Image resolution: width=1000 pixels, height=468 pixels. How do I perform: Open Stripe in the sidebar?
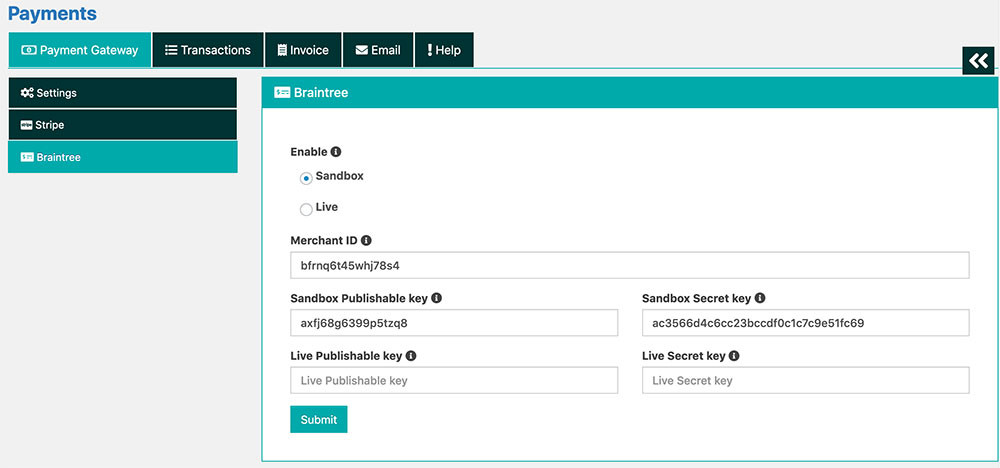pos(122,125)
